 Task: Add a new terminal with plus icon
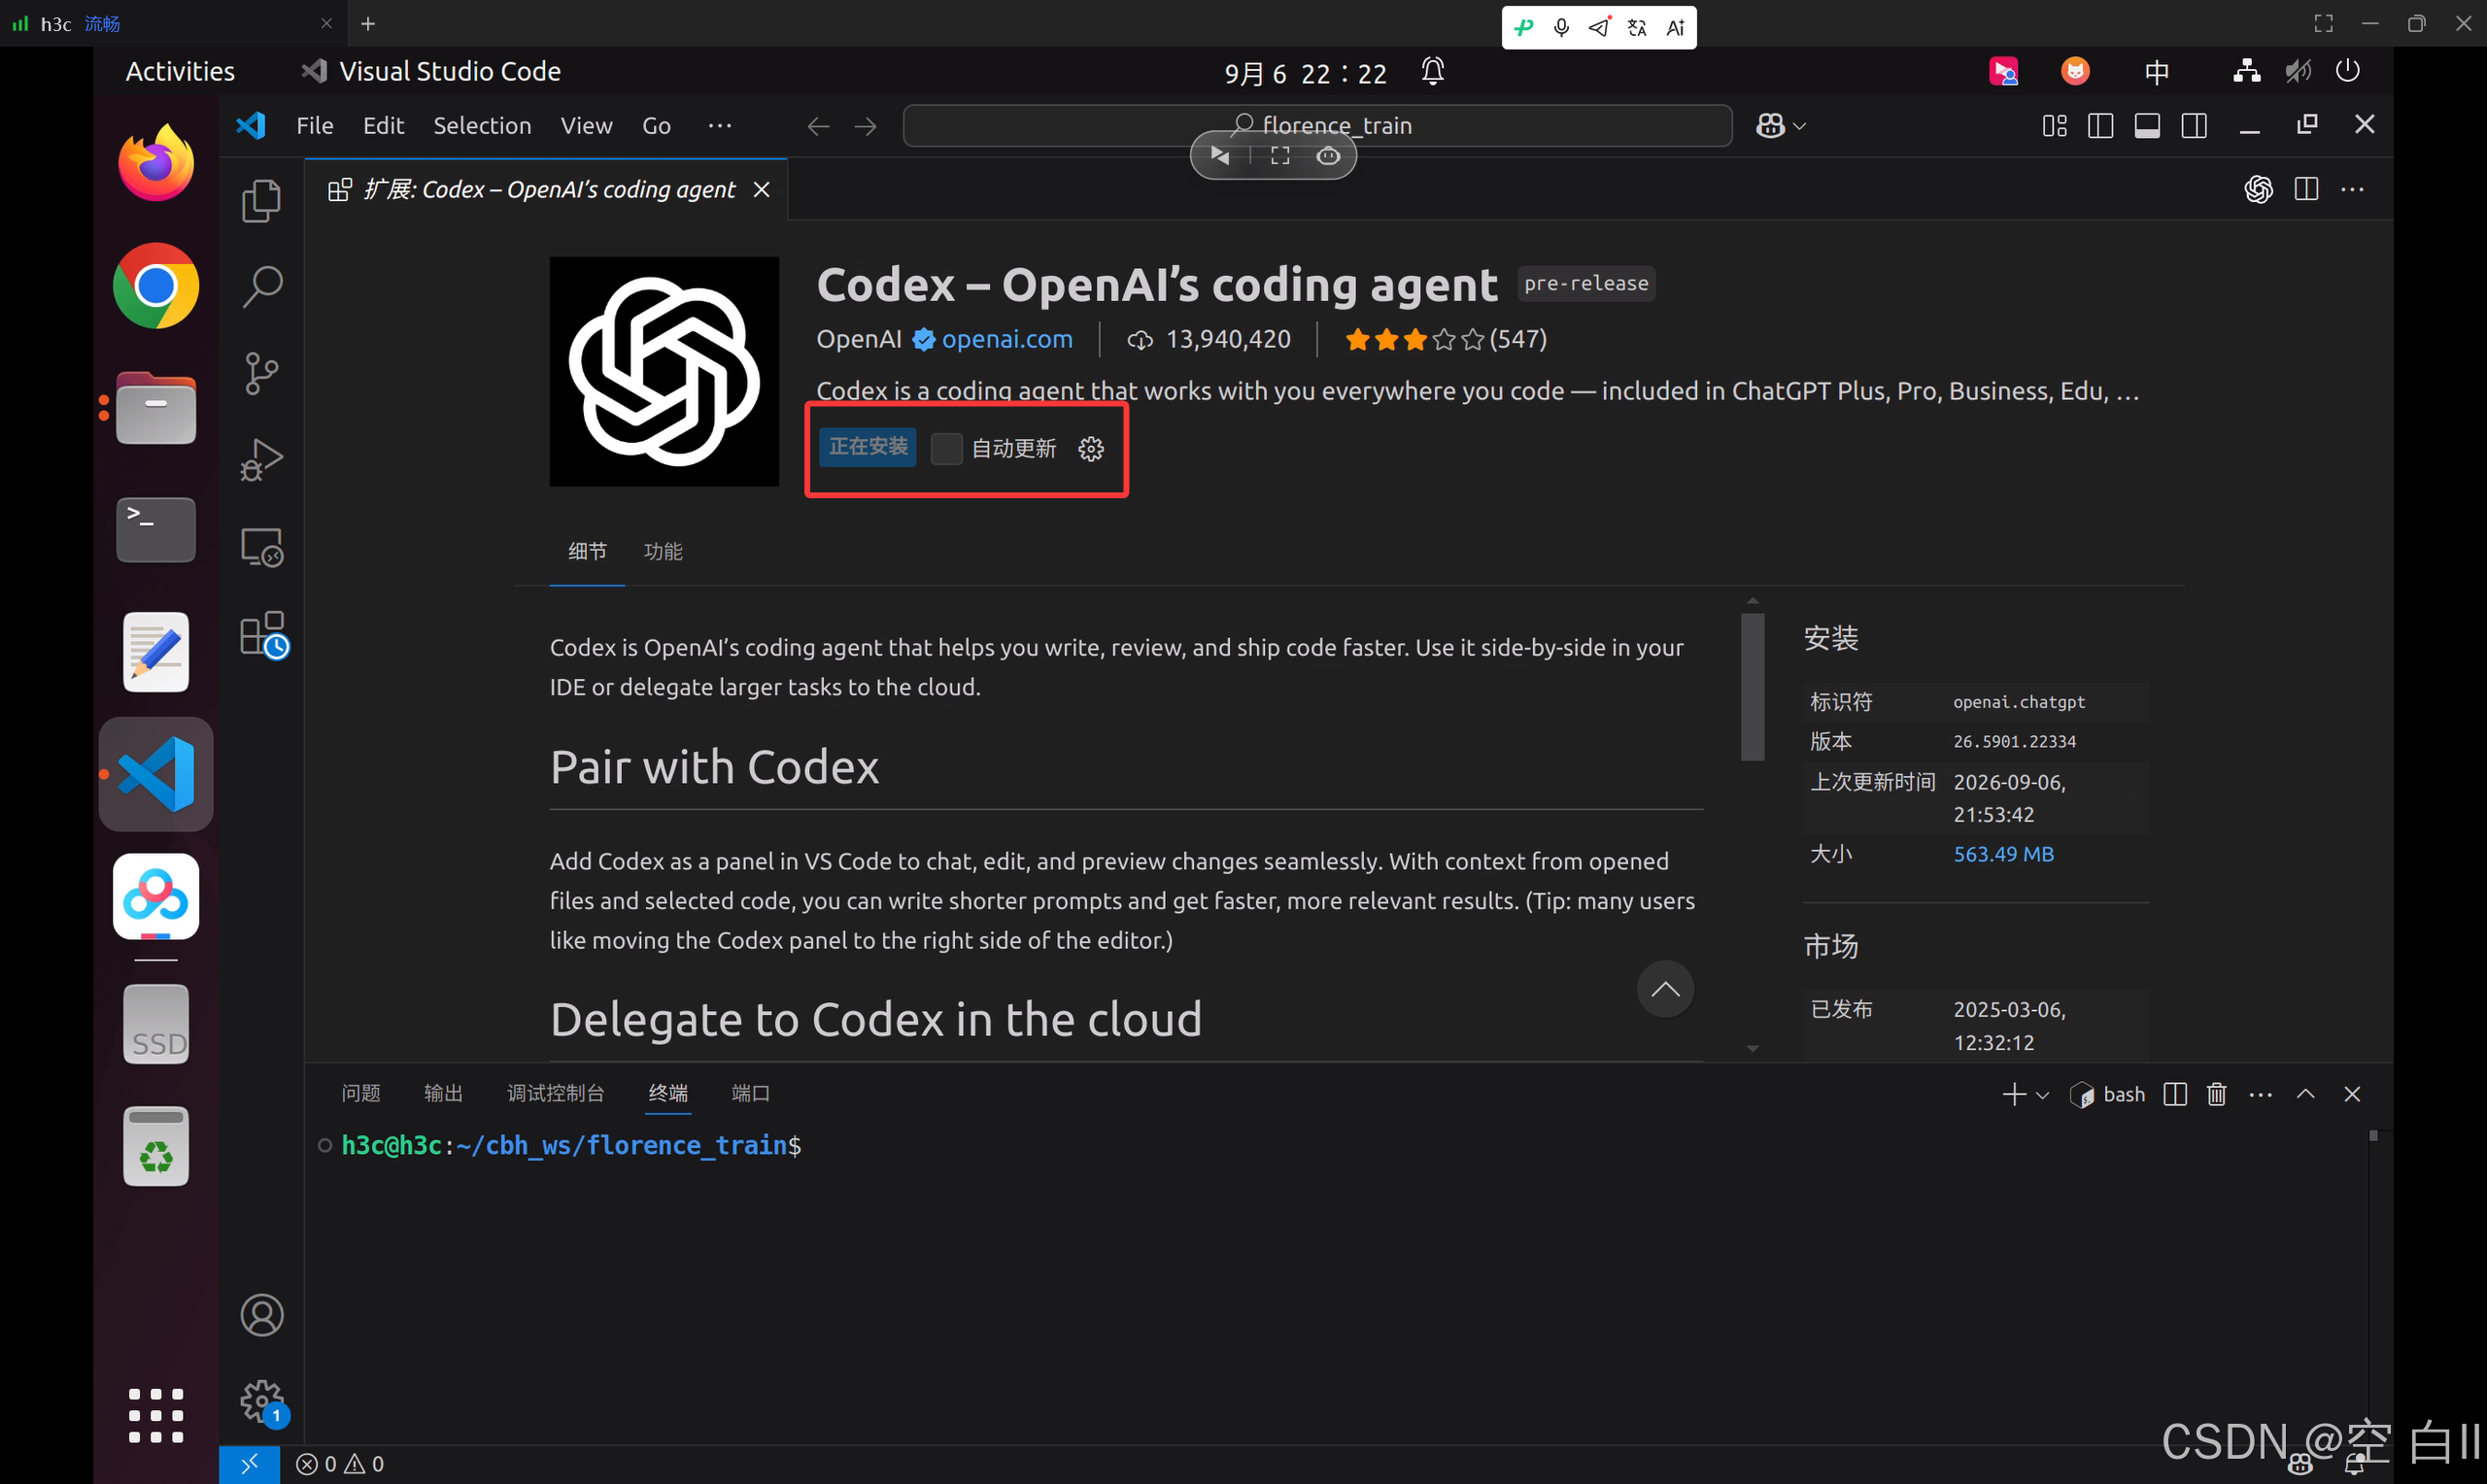coord(2014,1094)
